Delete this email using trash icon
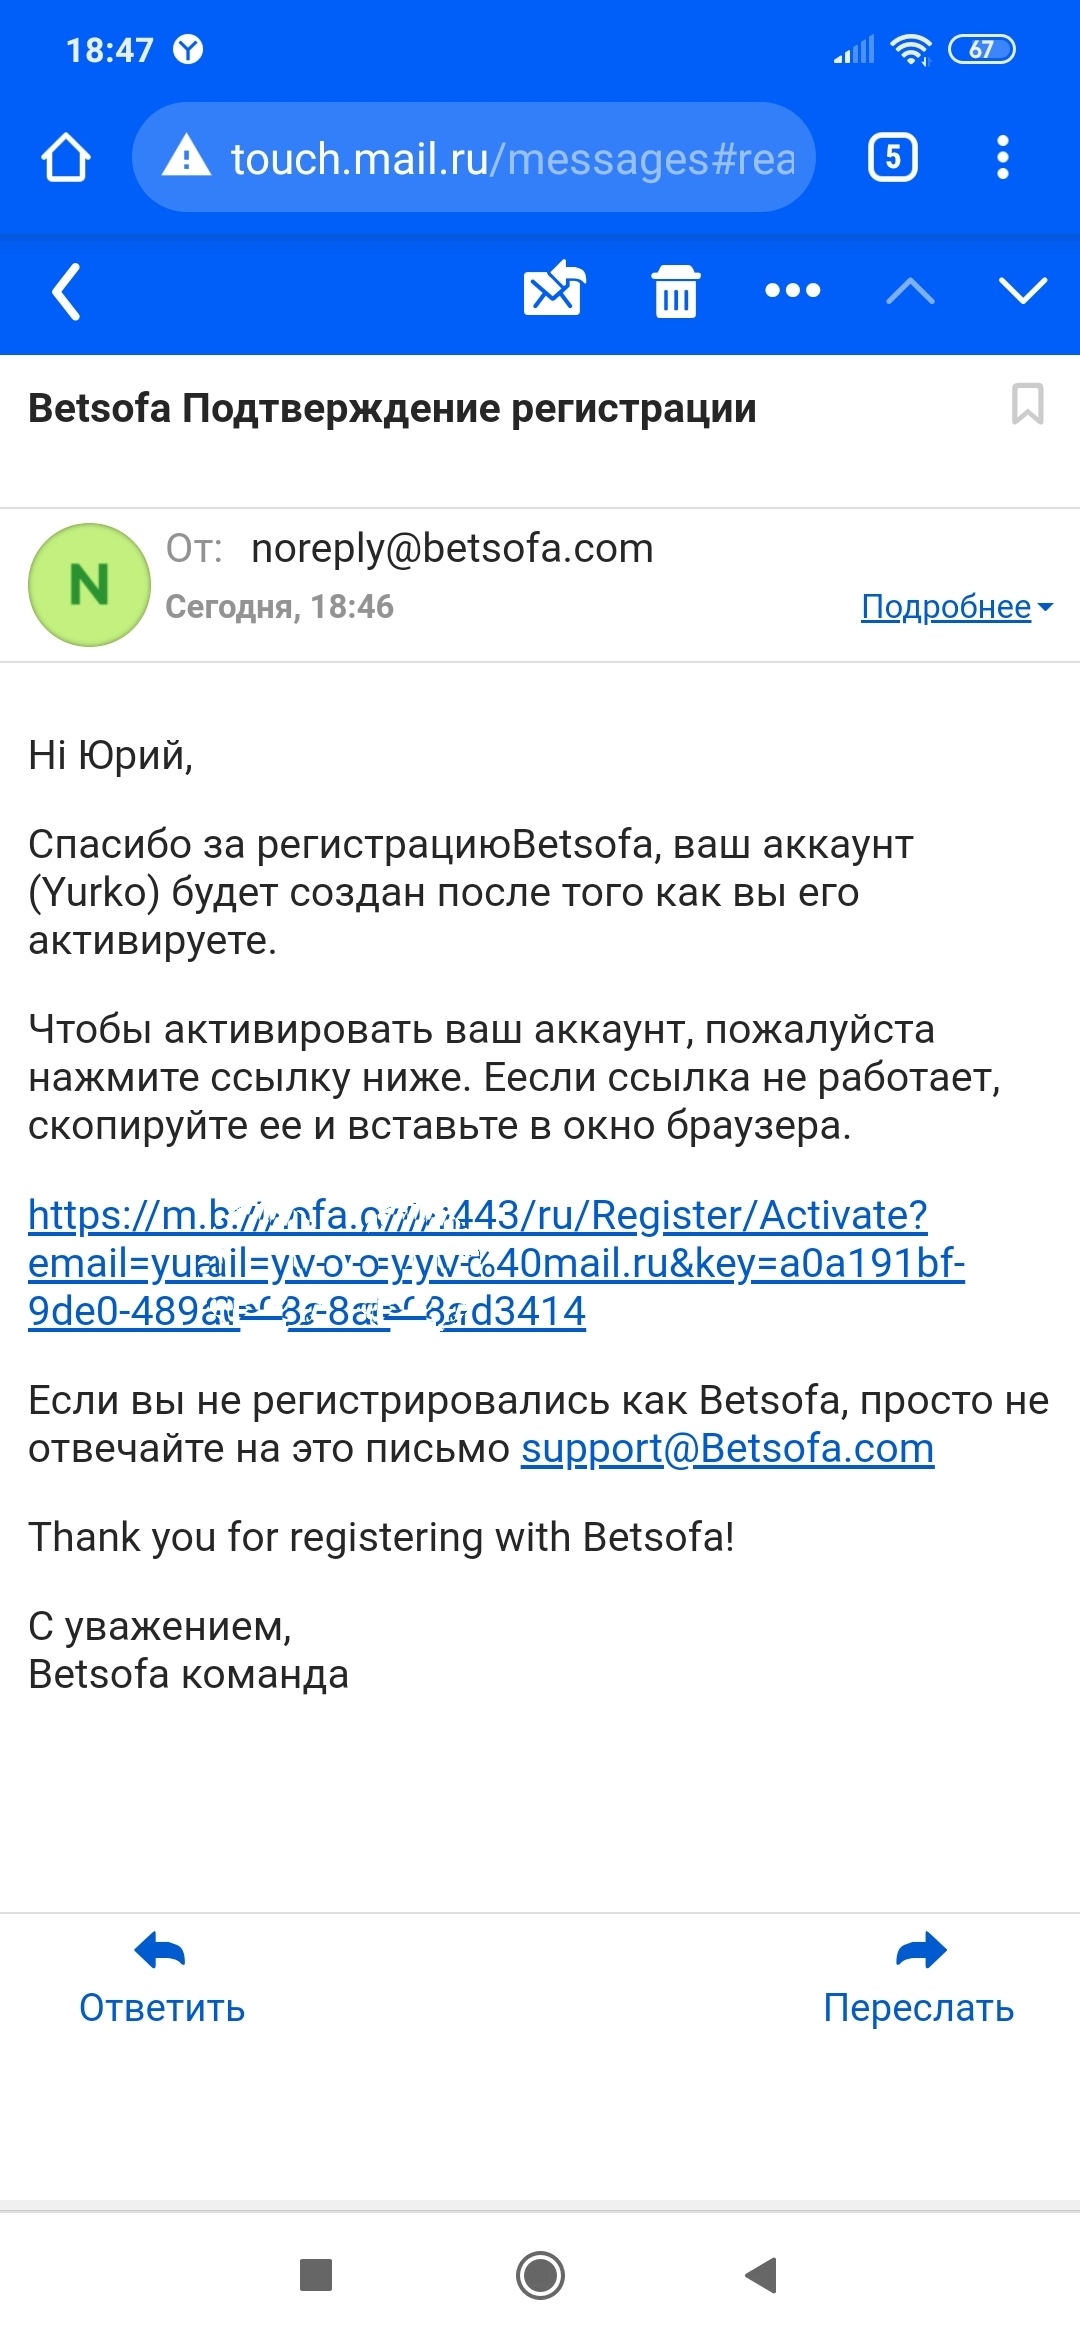1080x2340 pixels. pyautogui.click(x=676, y=292)
